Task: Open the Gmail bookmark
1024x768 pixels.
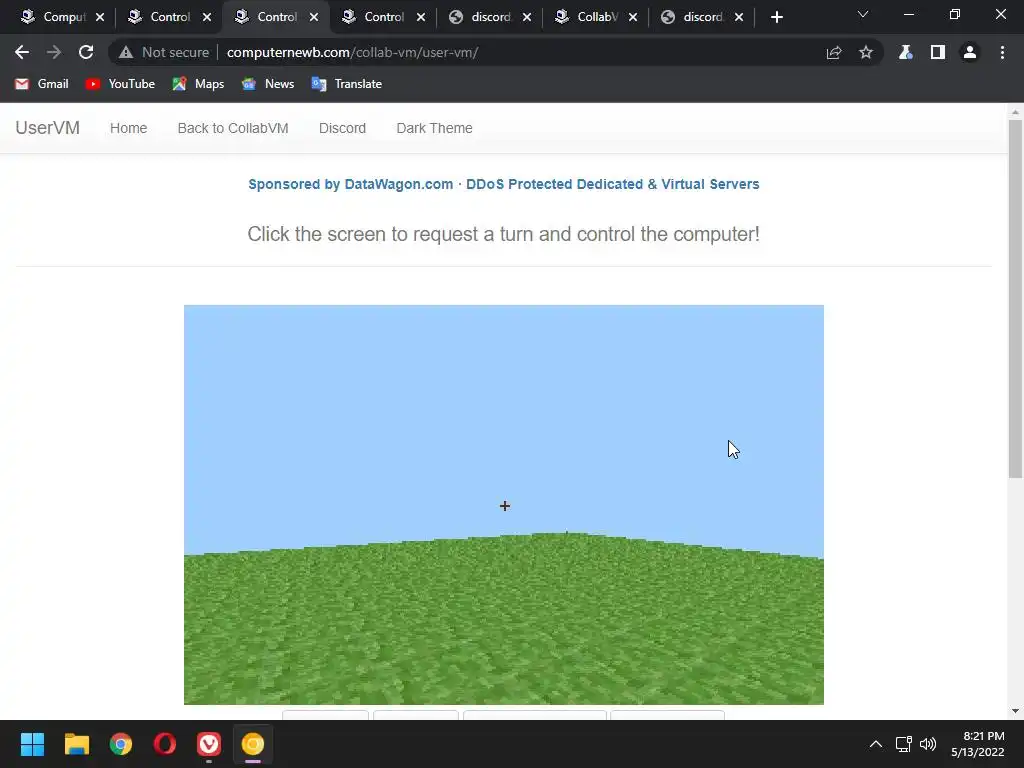Action: tap(42, 84)
